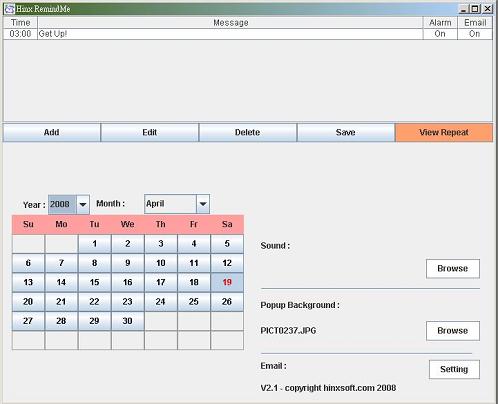Choose day 30 on the calendar
Image resolution: width=498 pixels, height=404 pixels.
(x=128, y=321)
